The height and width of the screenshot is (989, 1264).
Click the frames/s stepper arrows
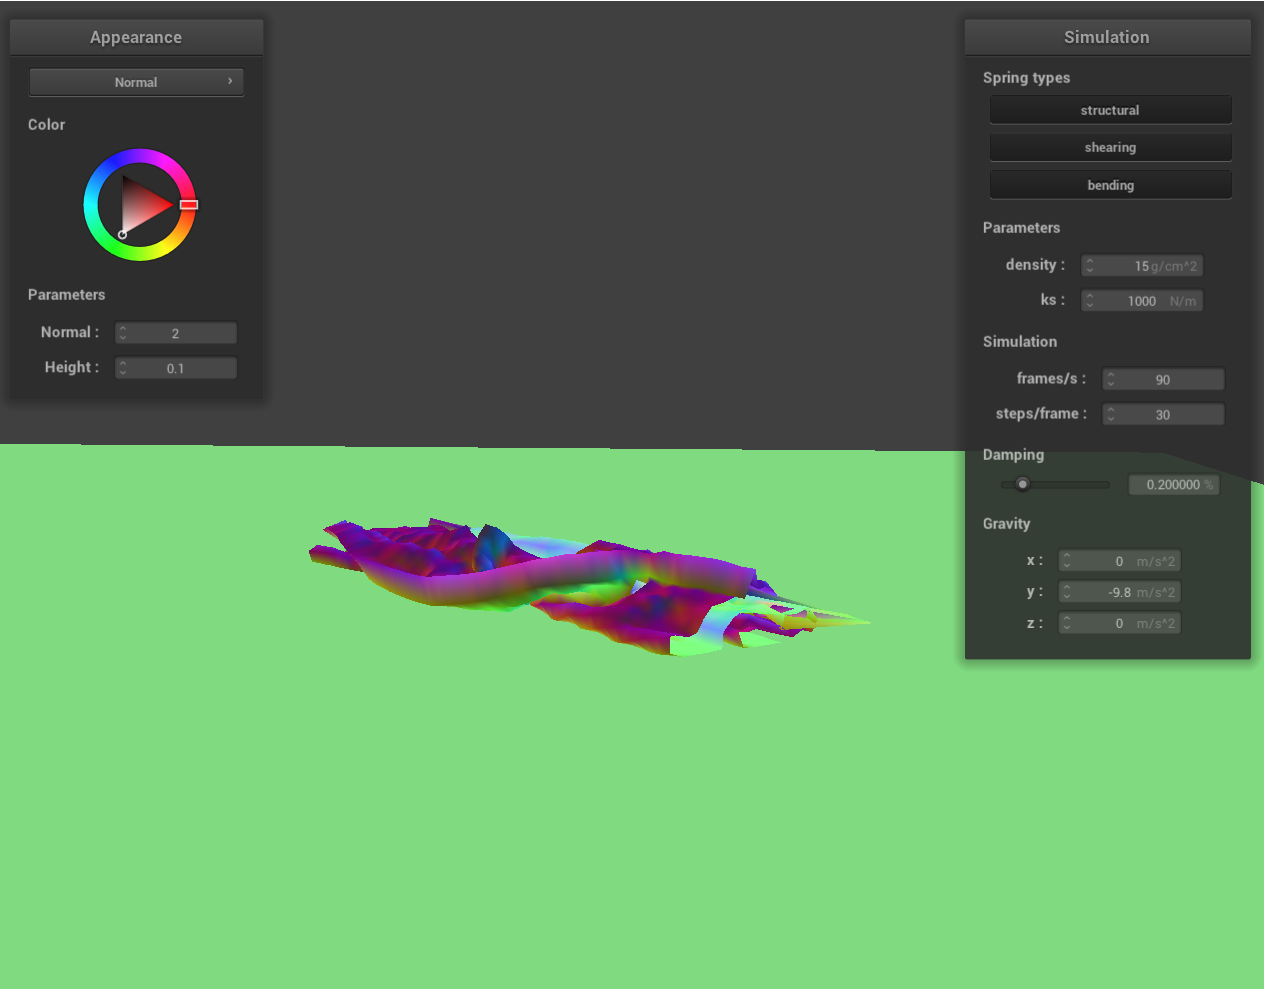coord(1111,379)
